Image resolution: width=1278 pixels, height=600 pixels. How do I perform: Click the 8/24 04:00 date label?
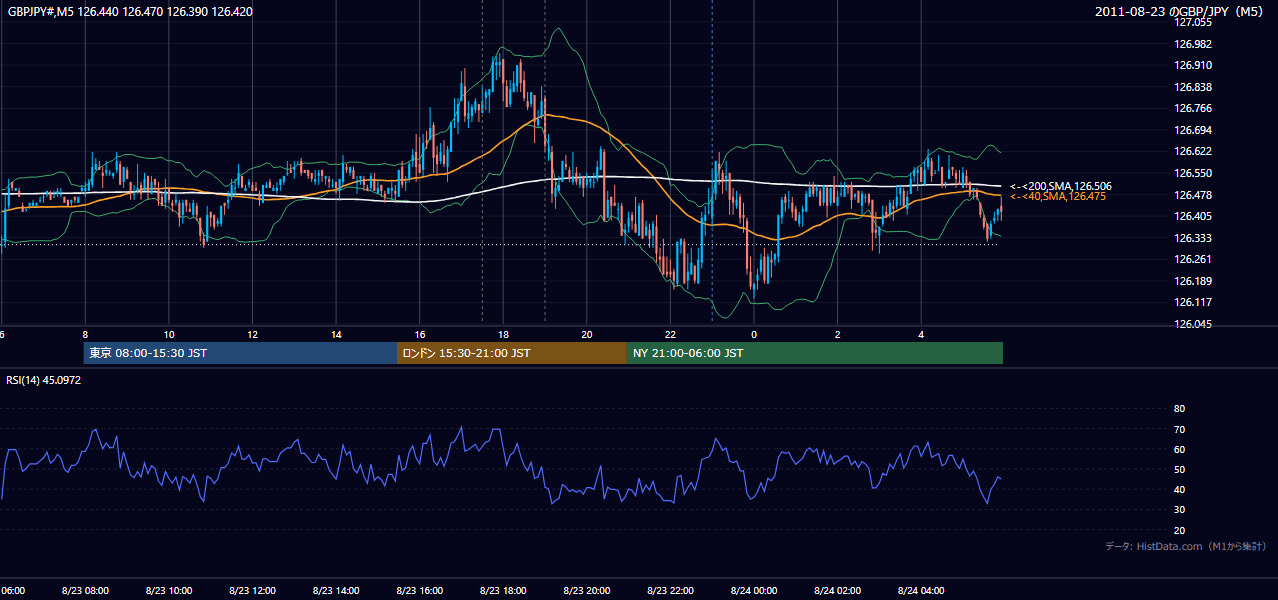pos(921,591)
